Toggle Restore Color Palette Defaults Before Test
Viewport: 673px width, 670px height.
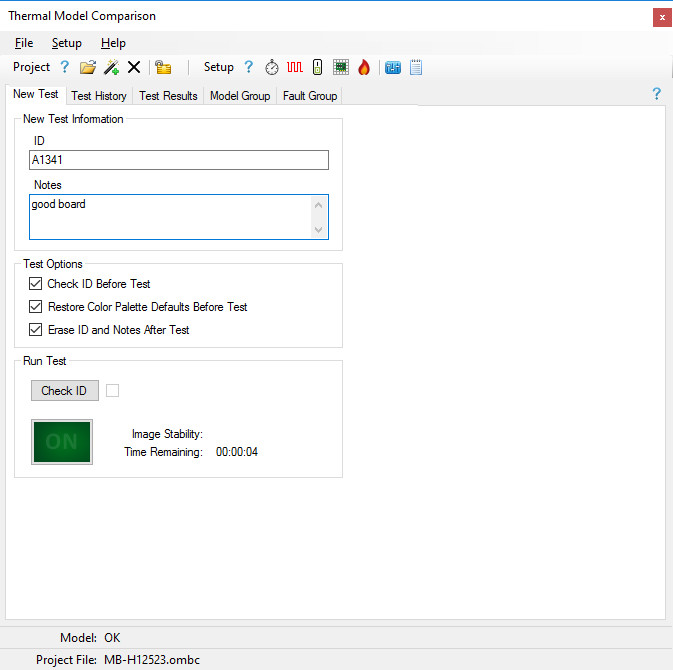(x=37, y=307)
